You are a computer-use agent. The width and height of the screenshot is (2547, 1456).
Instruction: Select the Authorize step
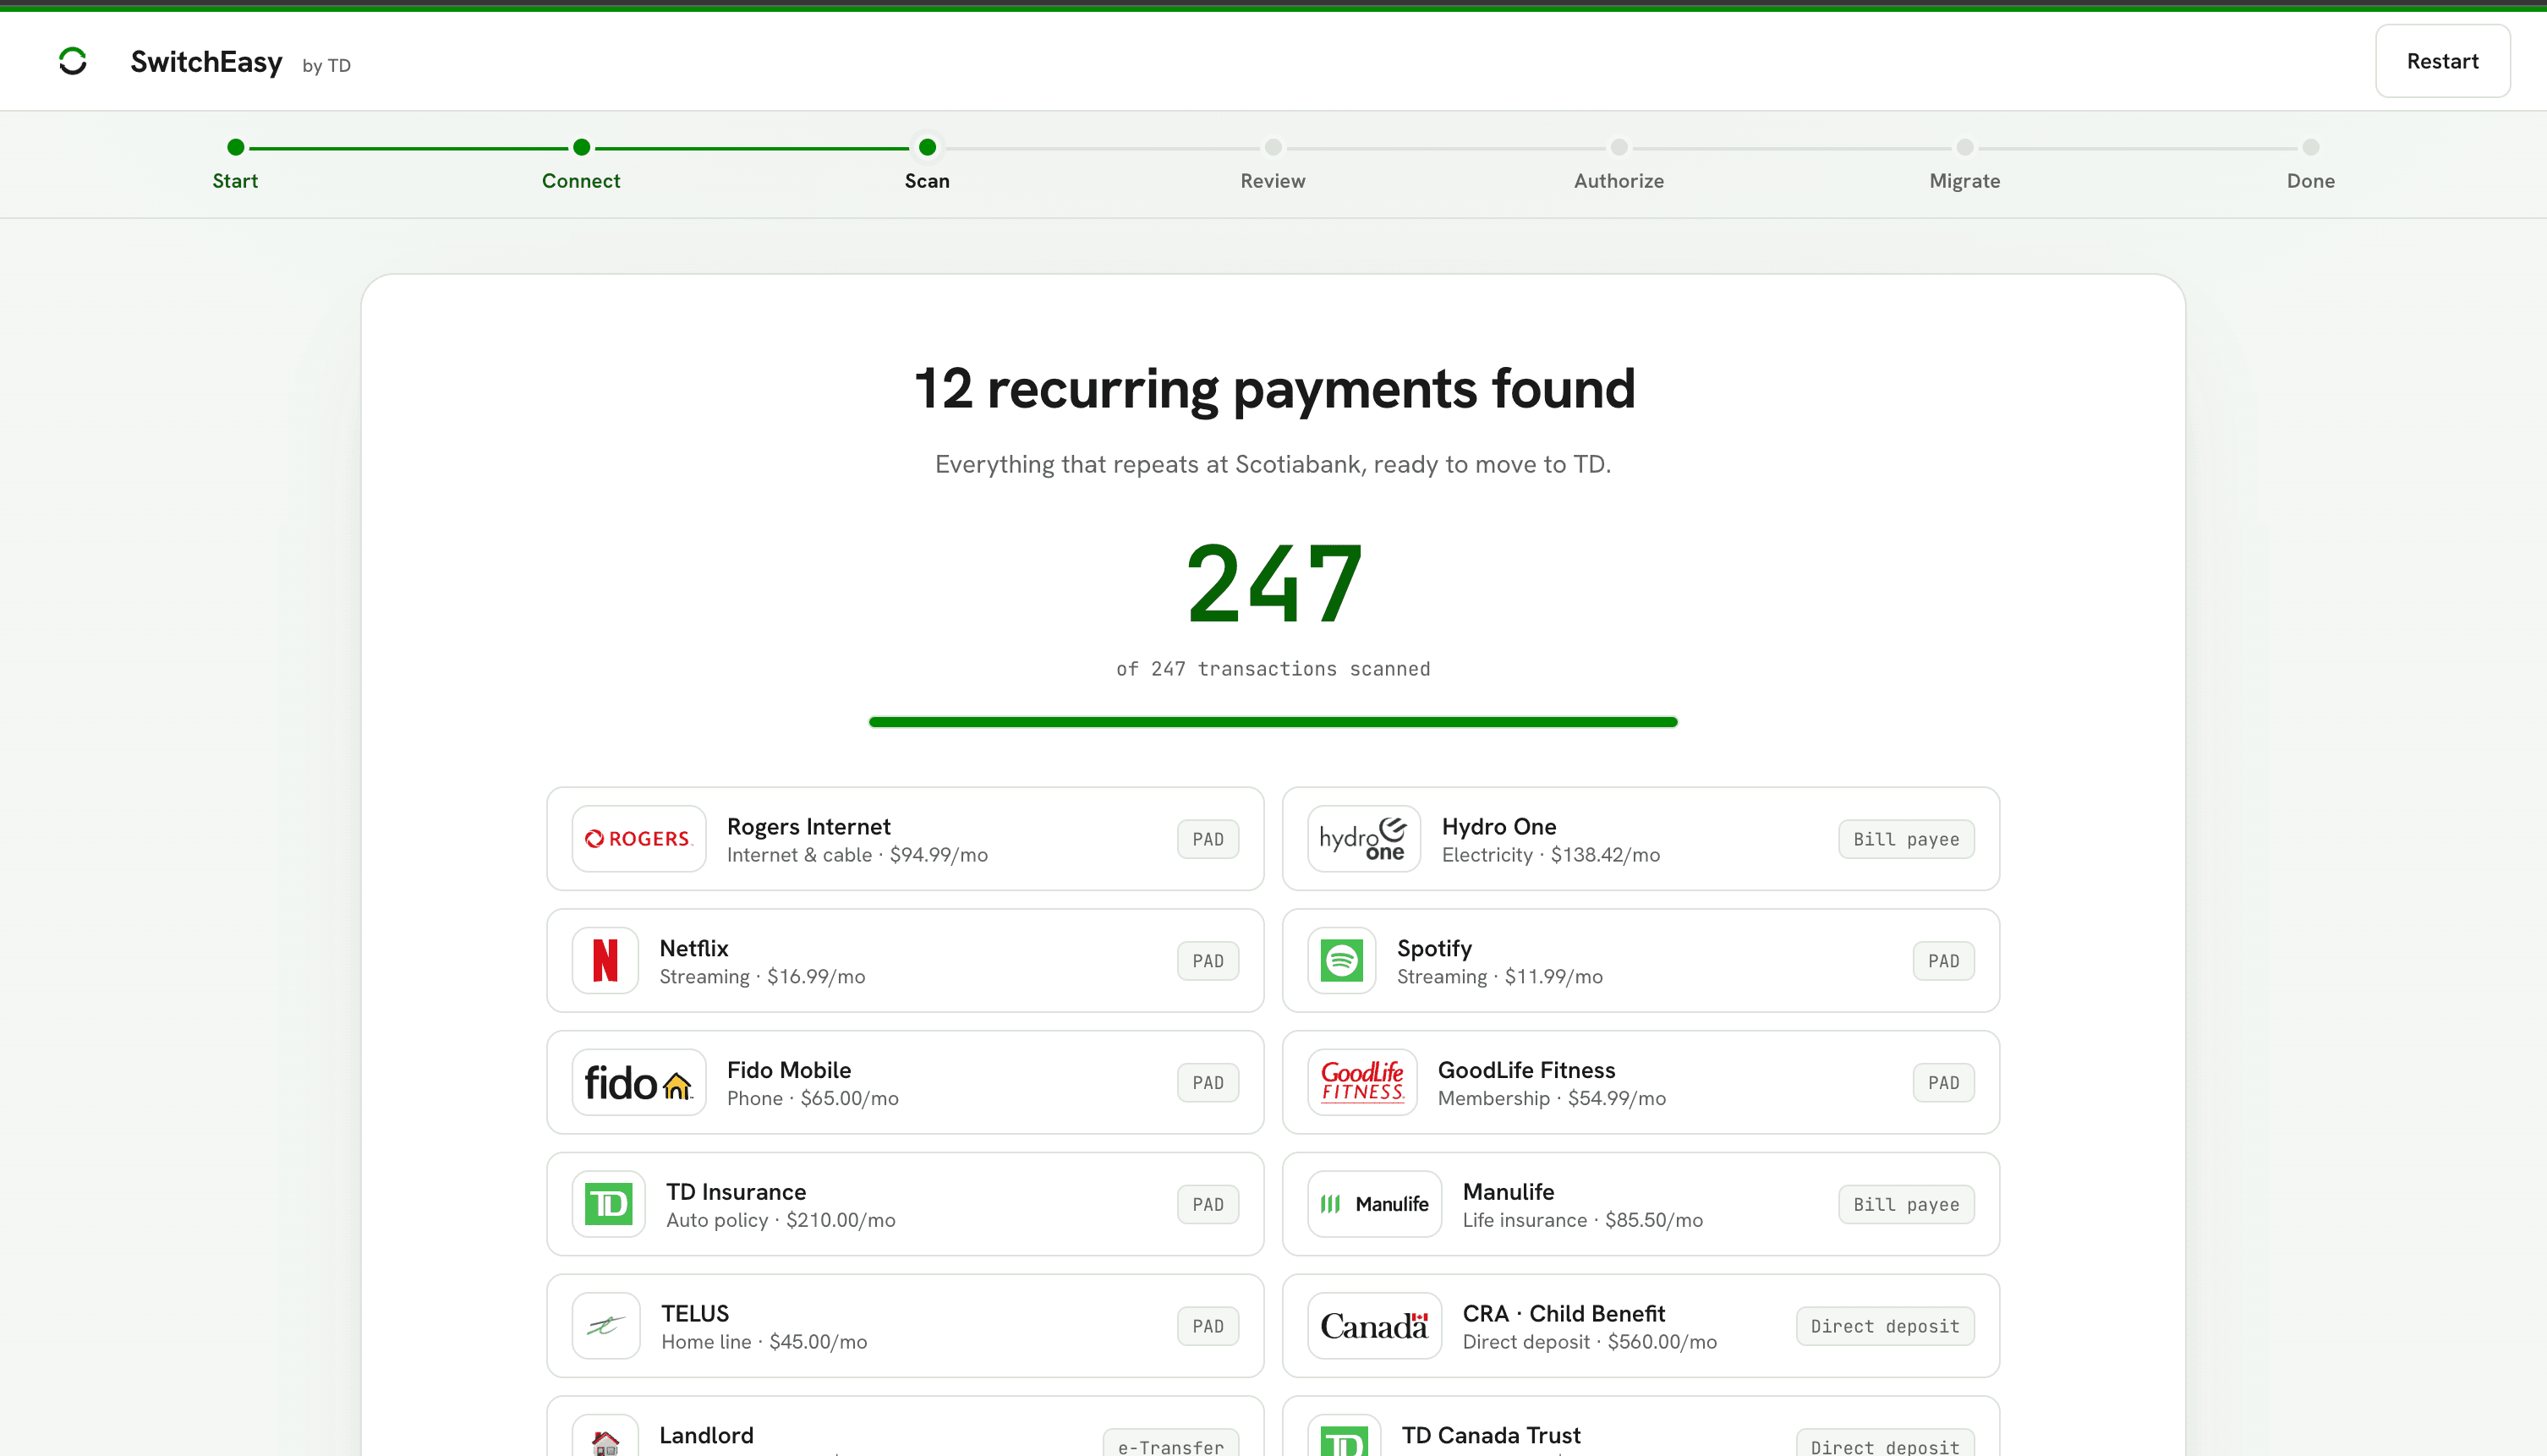coord(1619,165)
